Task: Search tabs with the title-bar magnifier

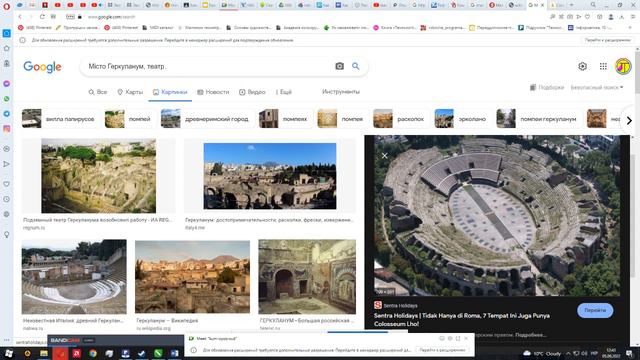Action: click(x=593, y=5)
